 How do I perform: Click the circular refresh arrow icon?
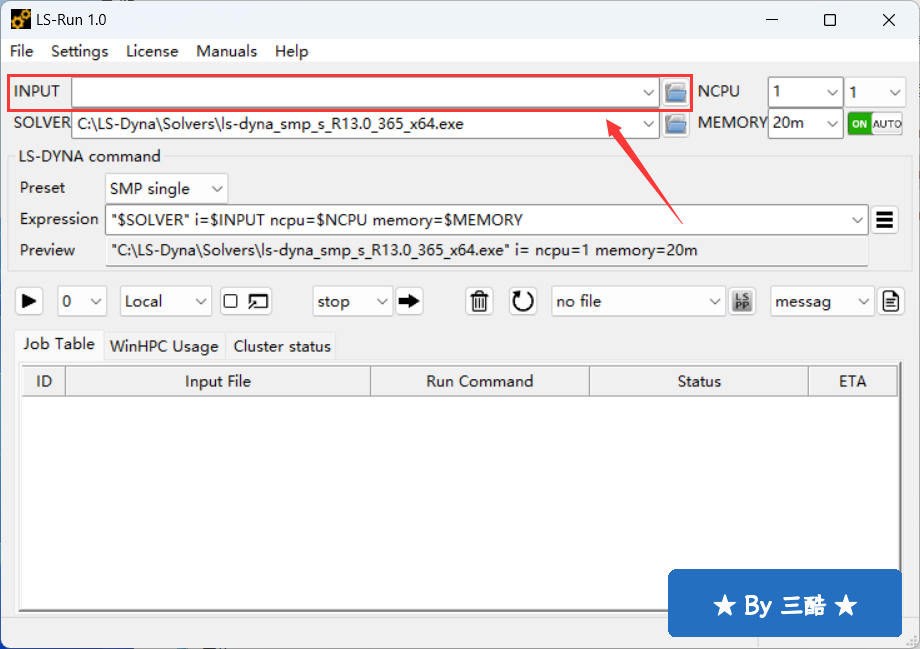(x=522, y=301)
